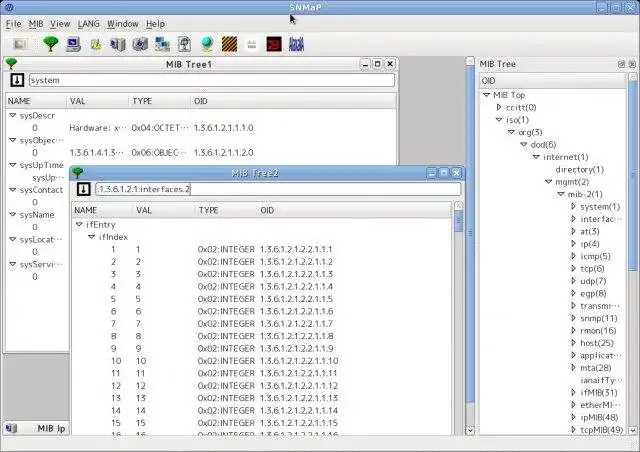The image size is (640, 452).
Task: Collapse the internet(1) node
Action: (x=536, y=157)
